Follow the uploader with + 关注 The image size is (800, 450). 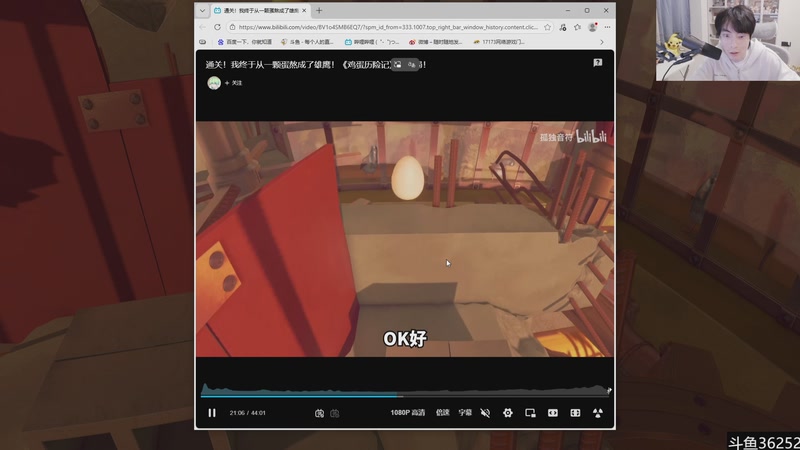coord(234,83)
